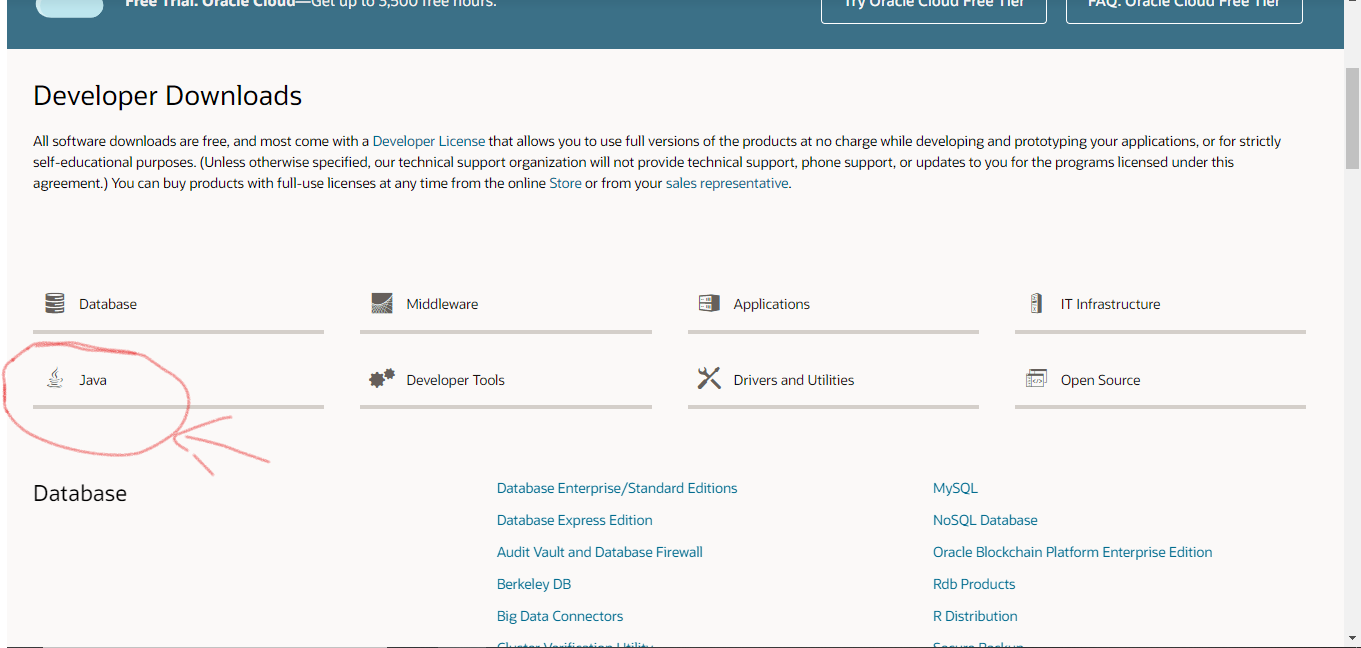The width and height of the screenshot is (1361, 648).
Task: Click the Applications category icon
Action: [x=709, y=304]
